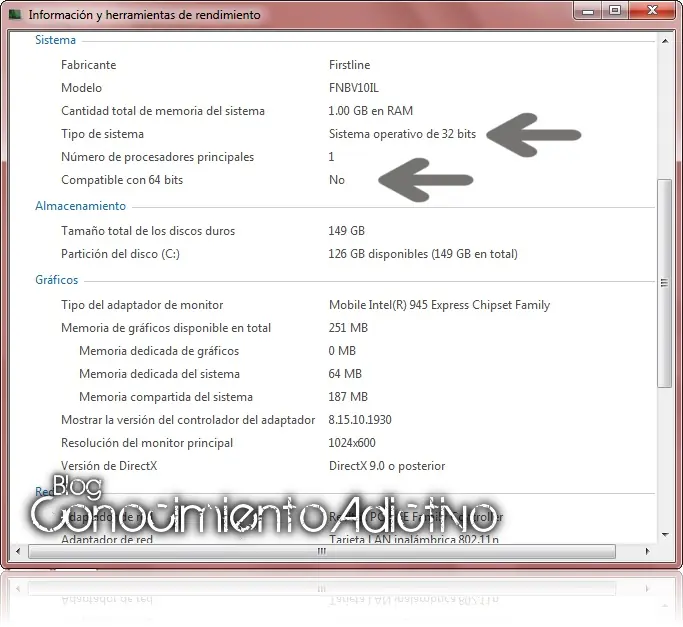Click the horizontal scrollbar thumb

[321, 551]
